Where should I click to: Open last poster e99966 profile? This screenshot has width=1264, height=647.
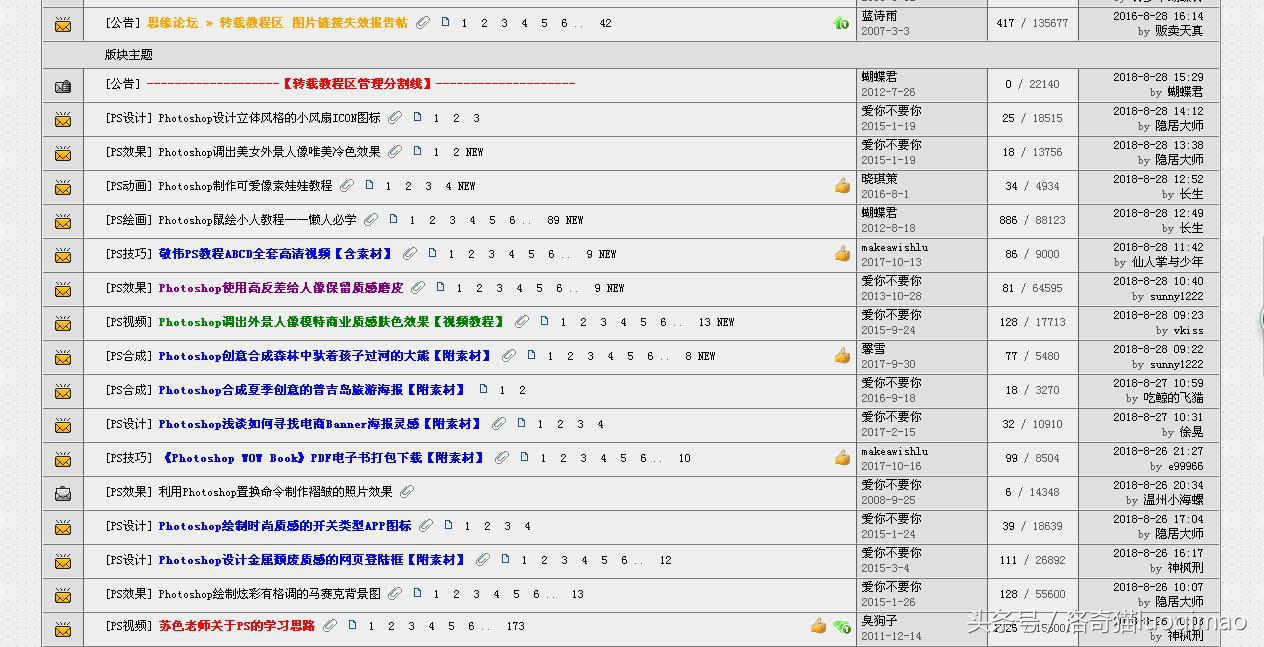point(1185,466)
